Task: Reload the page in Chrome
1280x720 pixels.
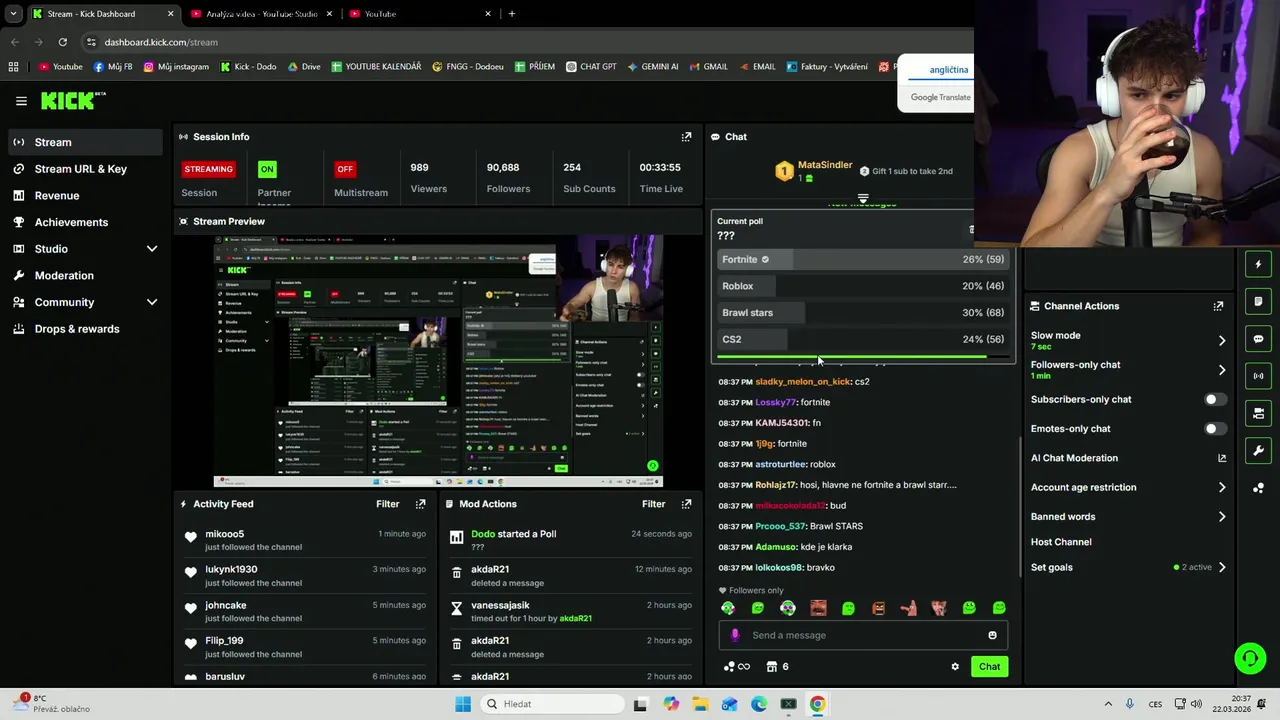Action: click(x=62, y=42)
